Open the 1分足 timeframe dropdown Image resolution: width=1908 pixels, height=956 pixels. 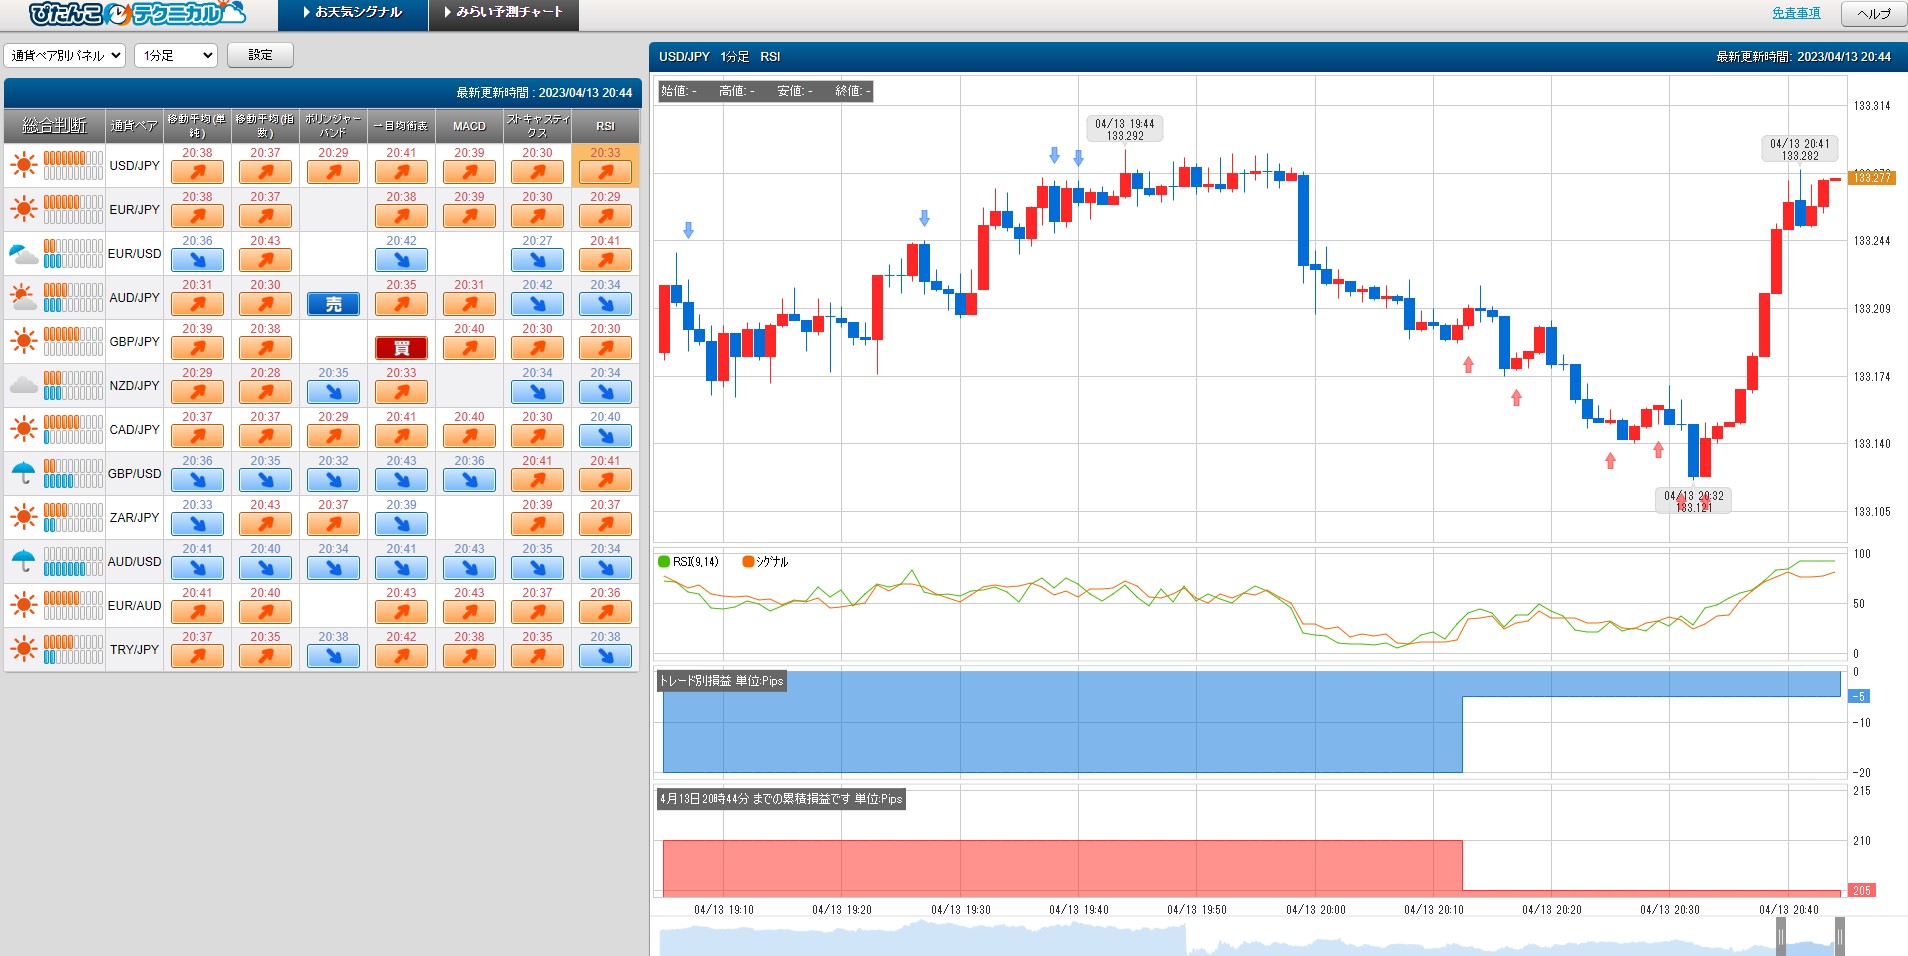coord(176,55)
